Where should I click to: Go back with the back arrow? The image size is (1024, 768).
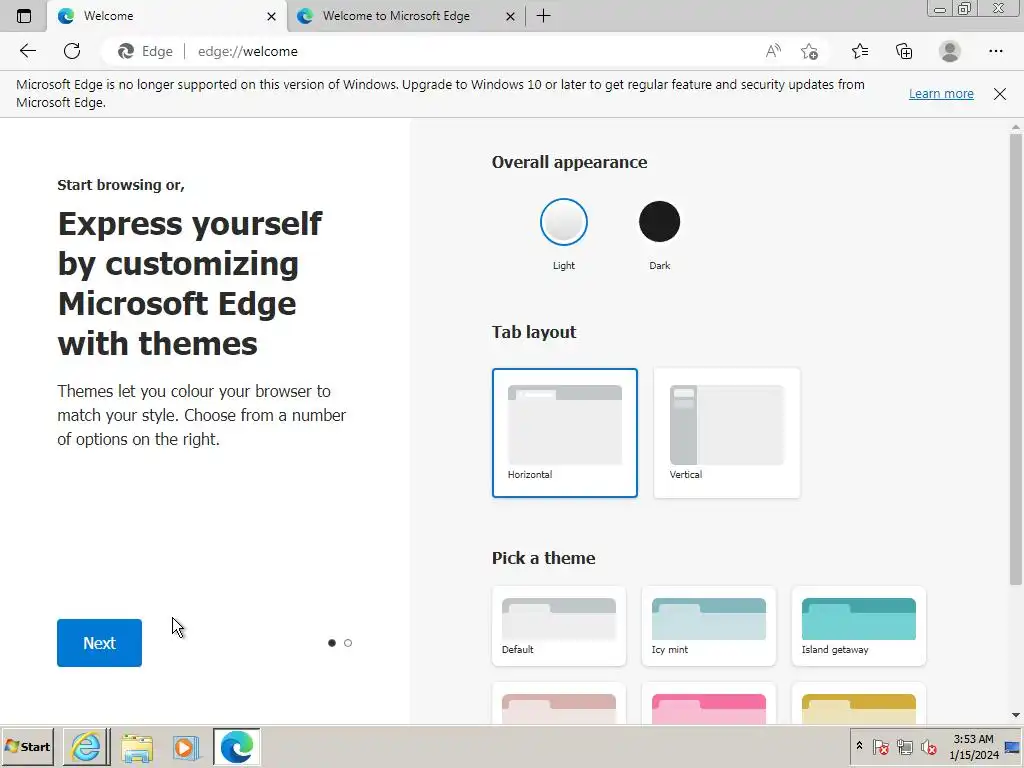27,51
